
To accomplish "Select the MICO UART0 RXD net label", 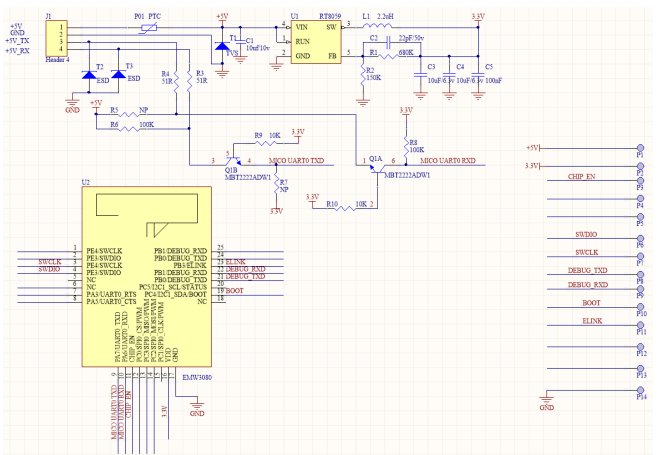I will click(x=447, y=160).
